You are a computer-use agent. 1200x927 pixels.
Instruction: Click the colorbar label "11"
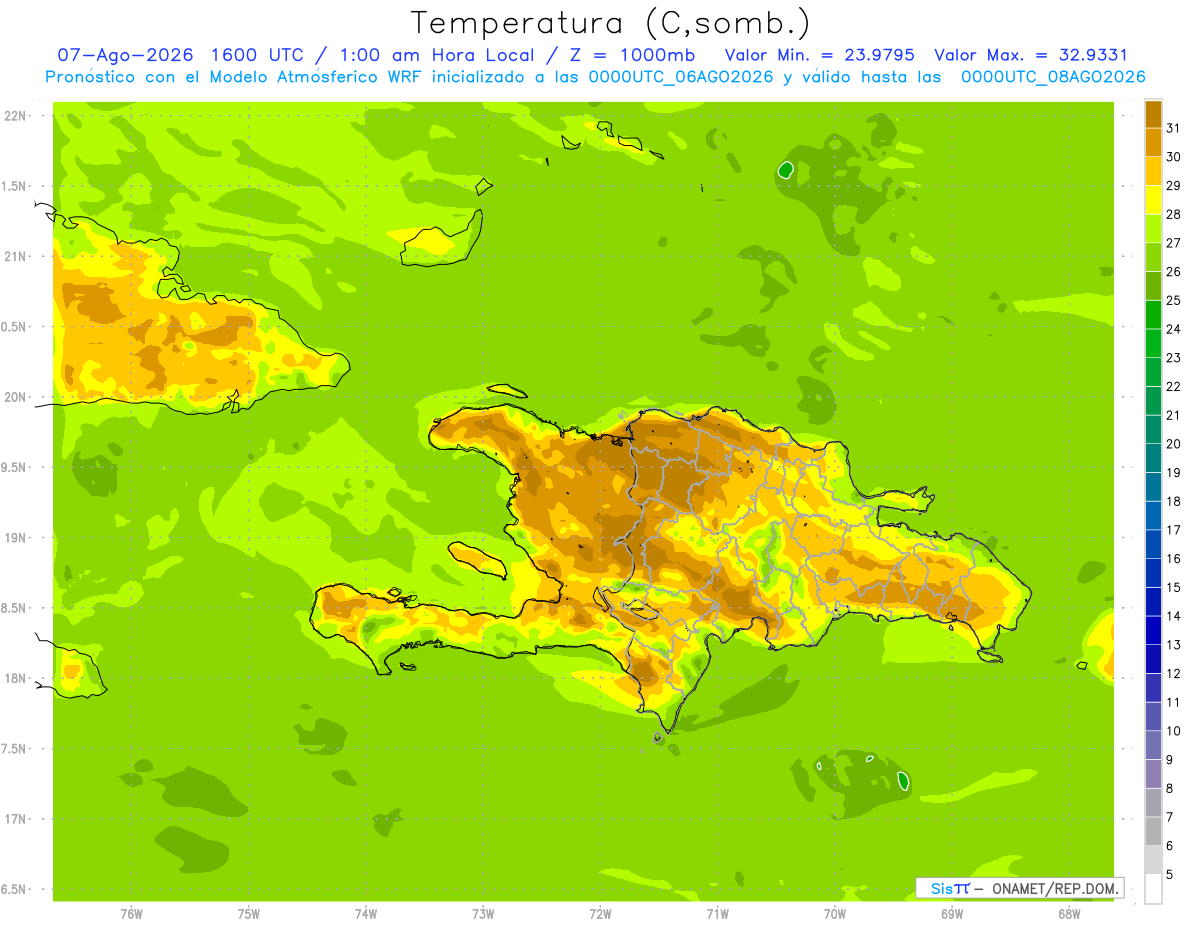pos(1173,702)
